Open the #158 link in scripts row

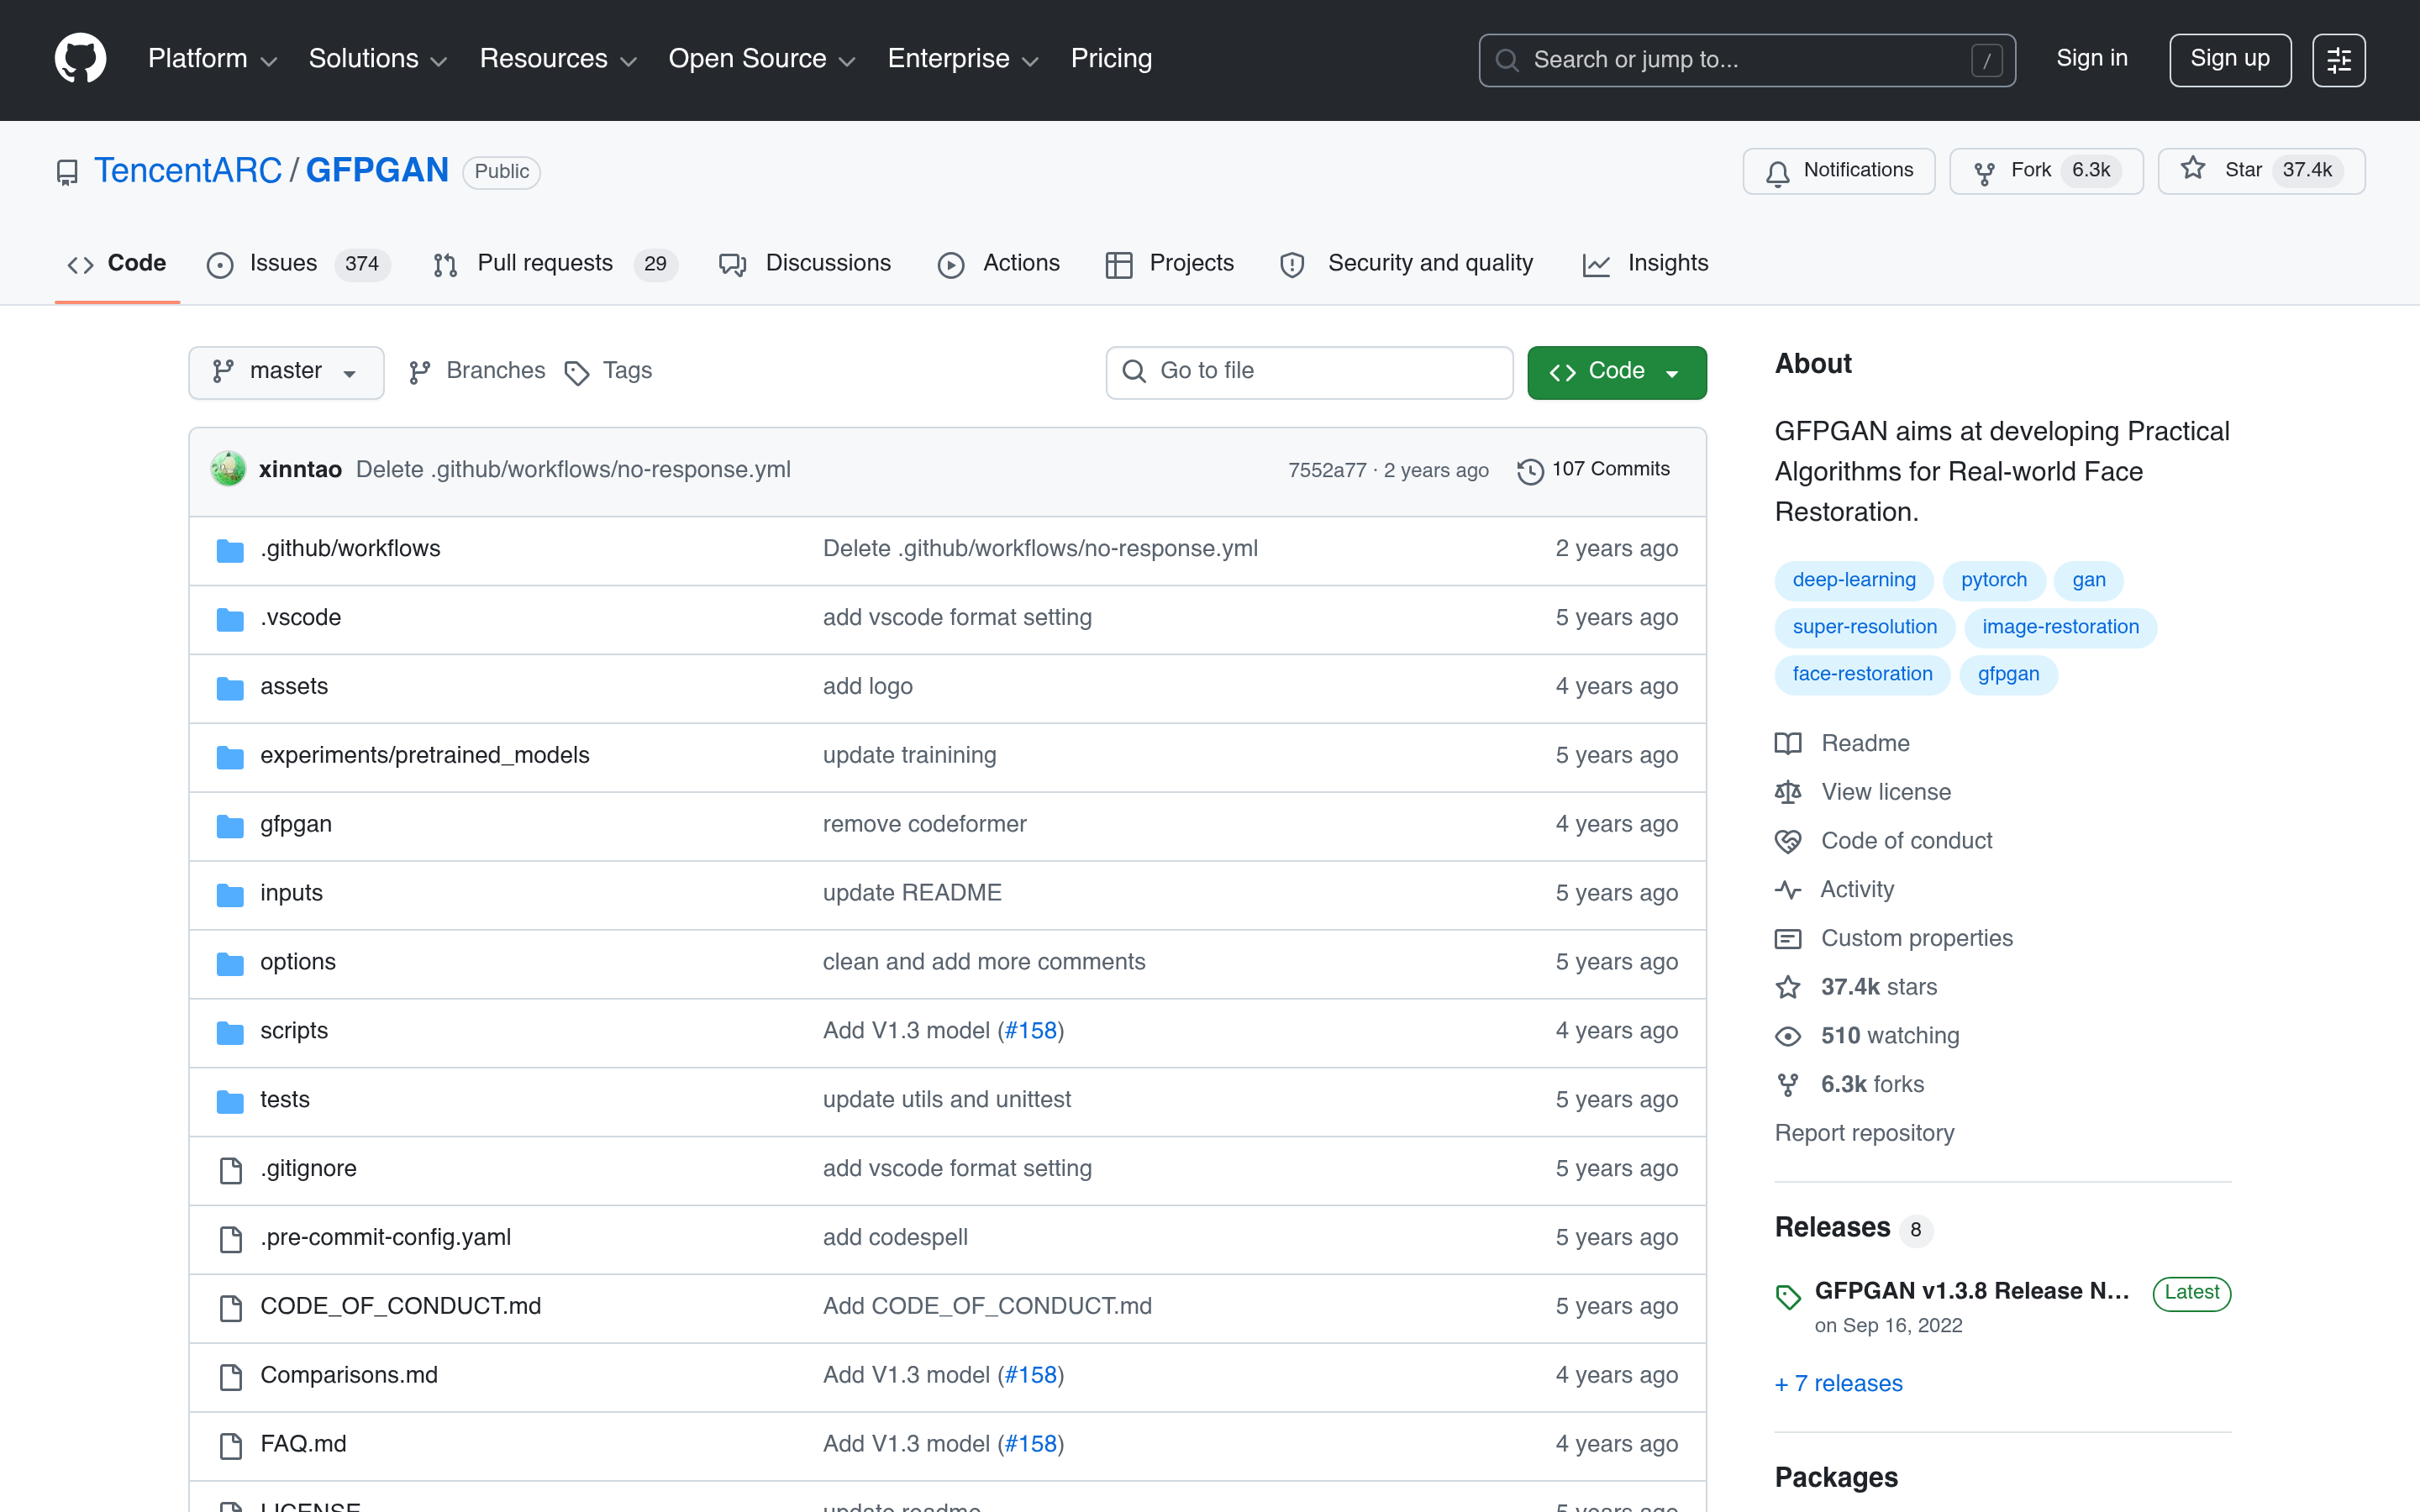[1030, 1031]
